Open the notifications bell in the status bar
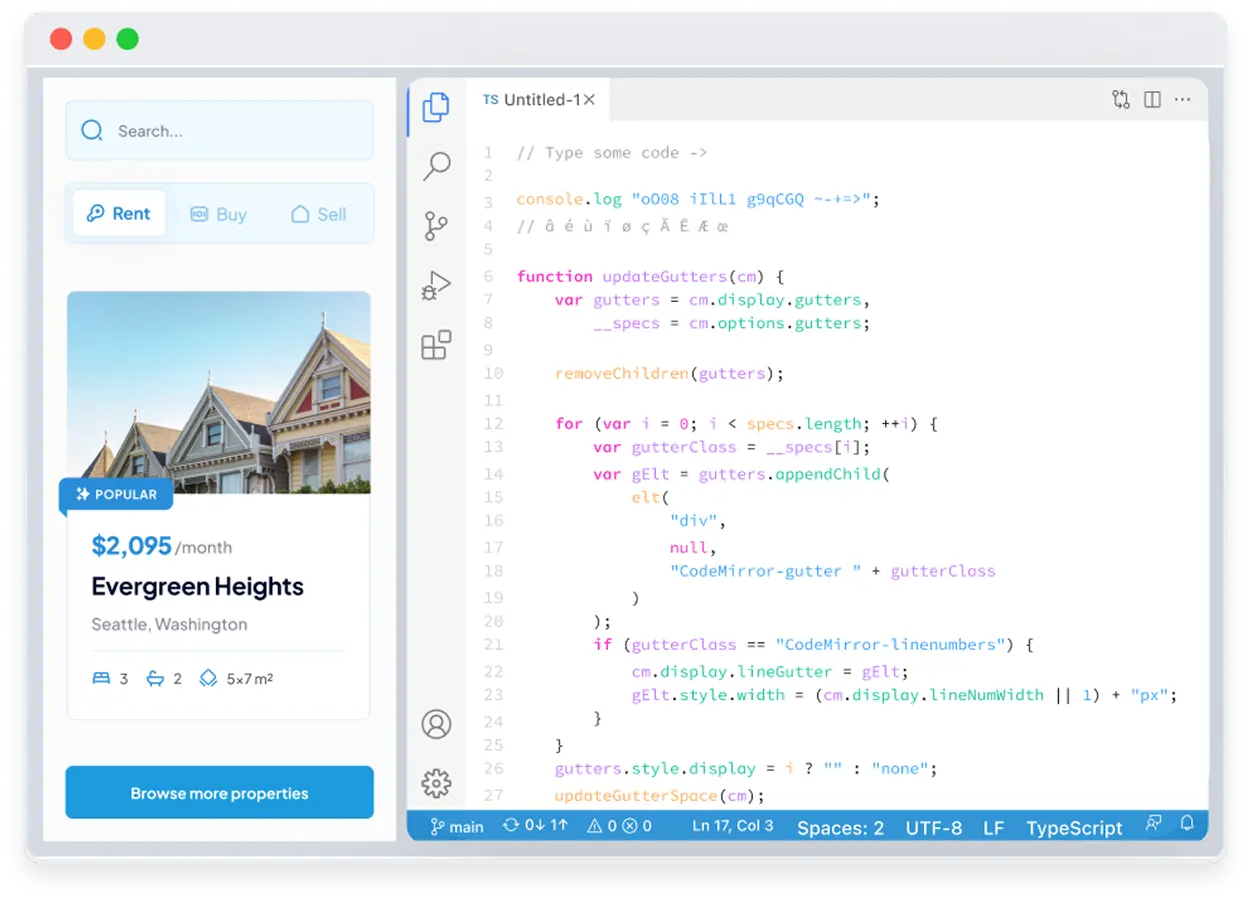The width and height of the screenshot is (1251, 900). pos(1186,823)
